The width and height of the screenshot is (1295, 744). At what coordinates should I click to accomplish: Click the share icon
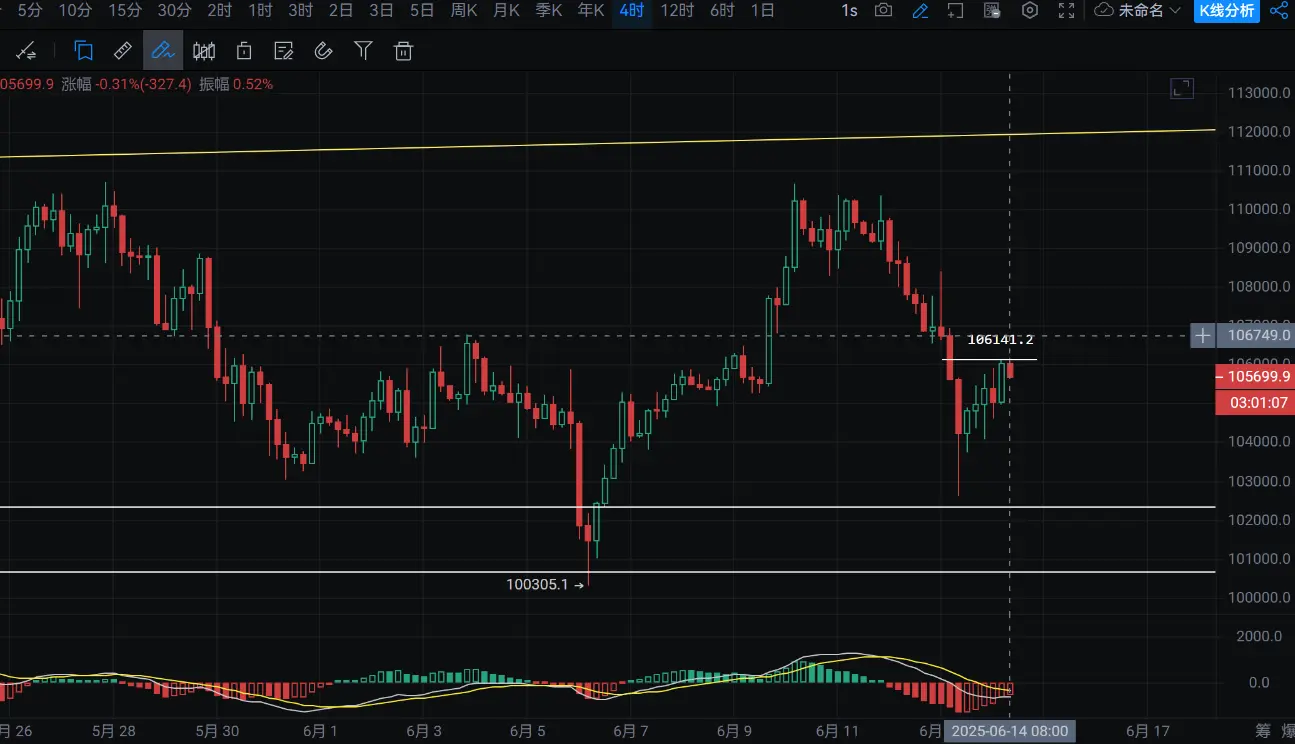pyautogui.click(x=1278, y=11)
